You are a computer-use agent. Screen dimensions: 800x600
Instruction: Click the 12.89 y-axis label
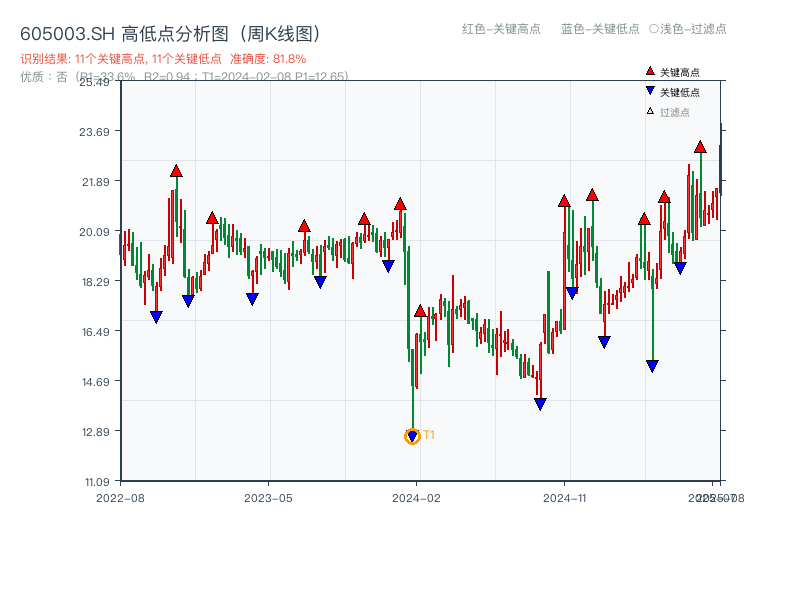coord(95,432)
